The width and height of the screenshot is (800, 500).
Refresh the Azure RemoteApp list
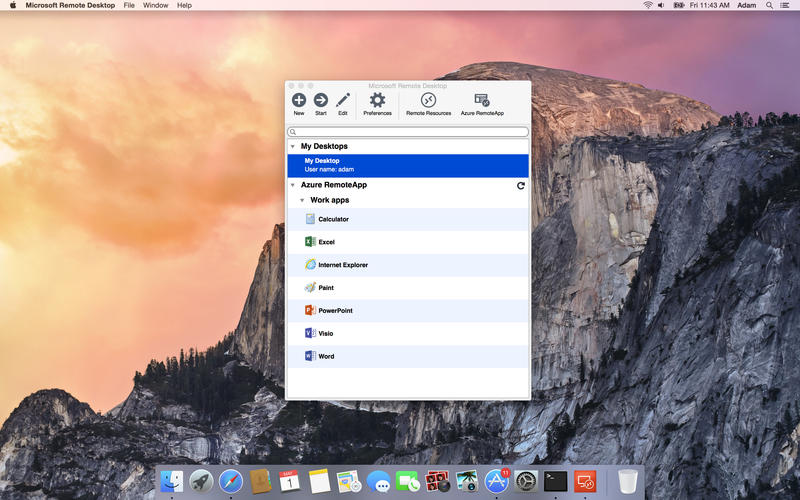(x=520, y=186)
